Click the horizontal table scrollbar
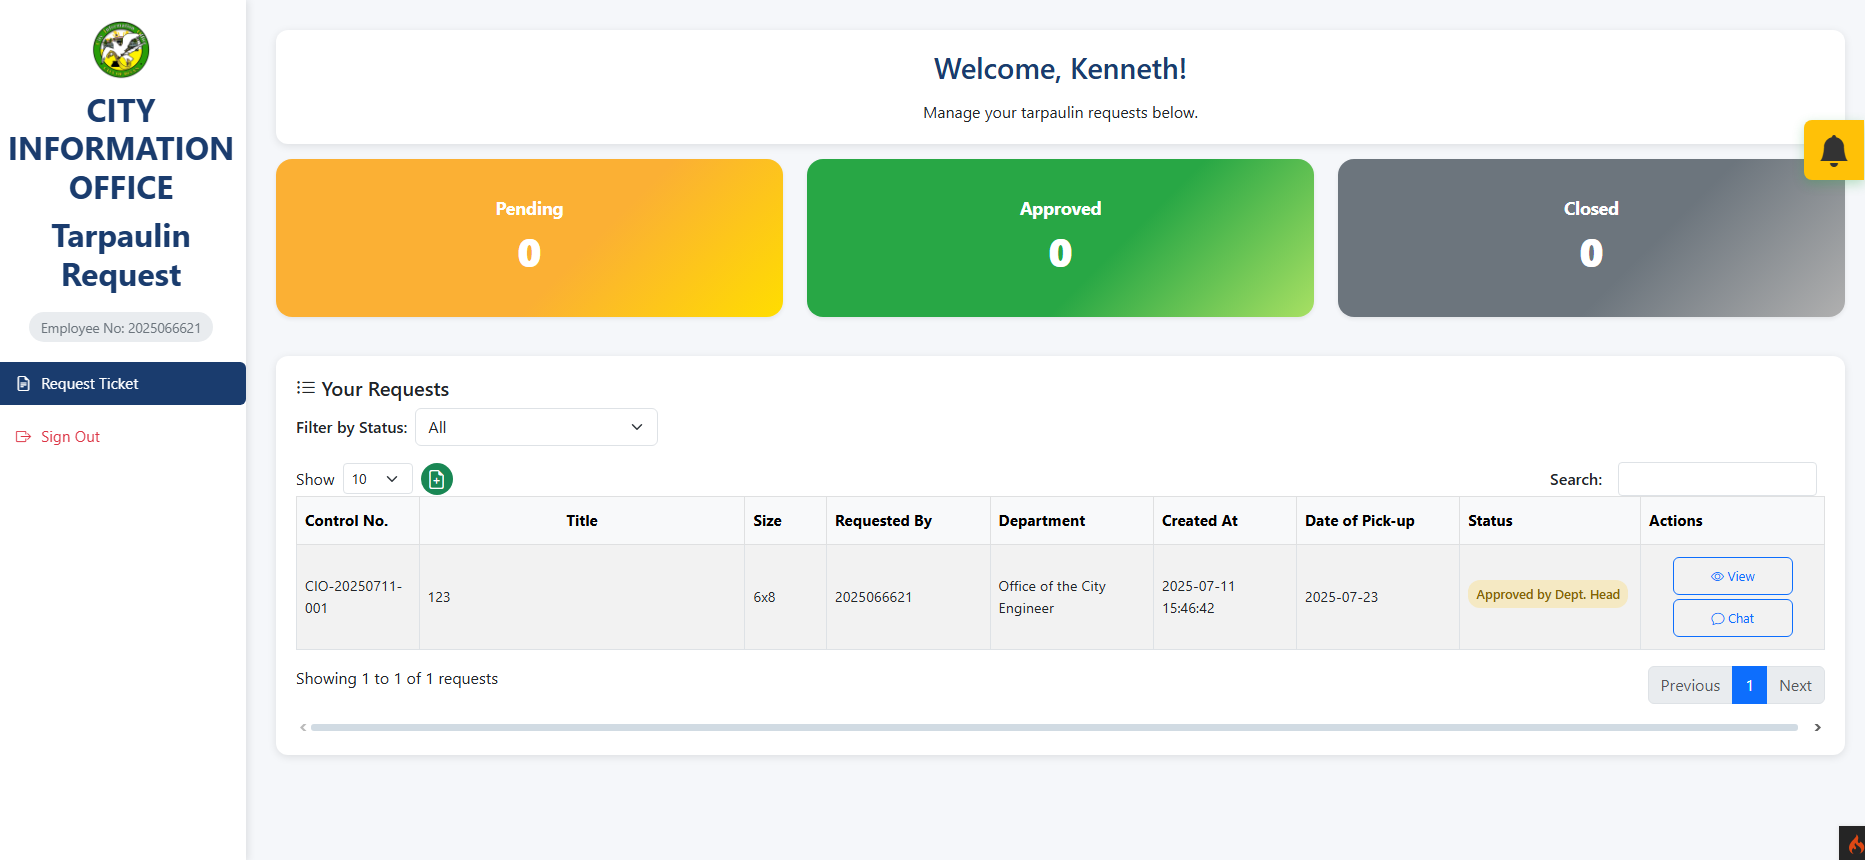The image size is (1865, 860). 1054,727
